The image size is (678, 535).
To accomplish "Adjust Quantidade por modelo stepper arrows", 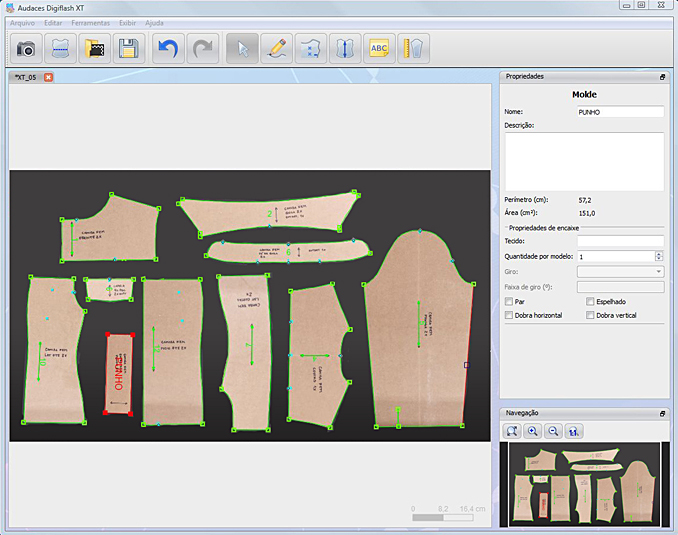I will [659, 256].
